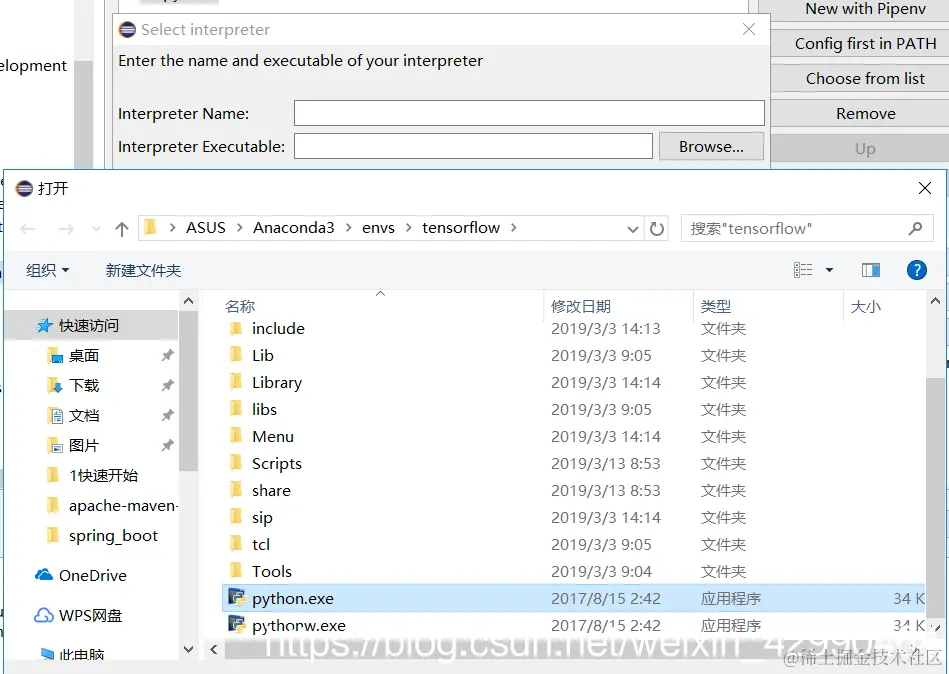Click the Forward arrow in file dialog
The width and height of the screenshot is (949, 674).
pos(66,229)
